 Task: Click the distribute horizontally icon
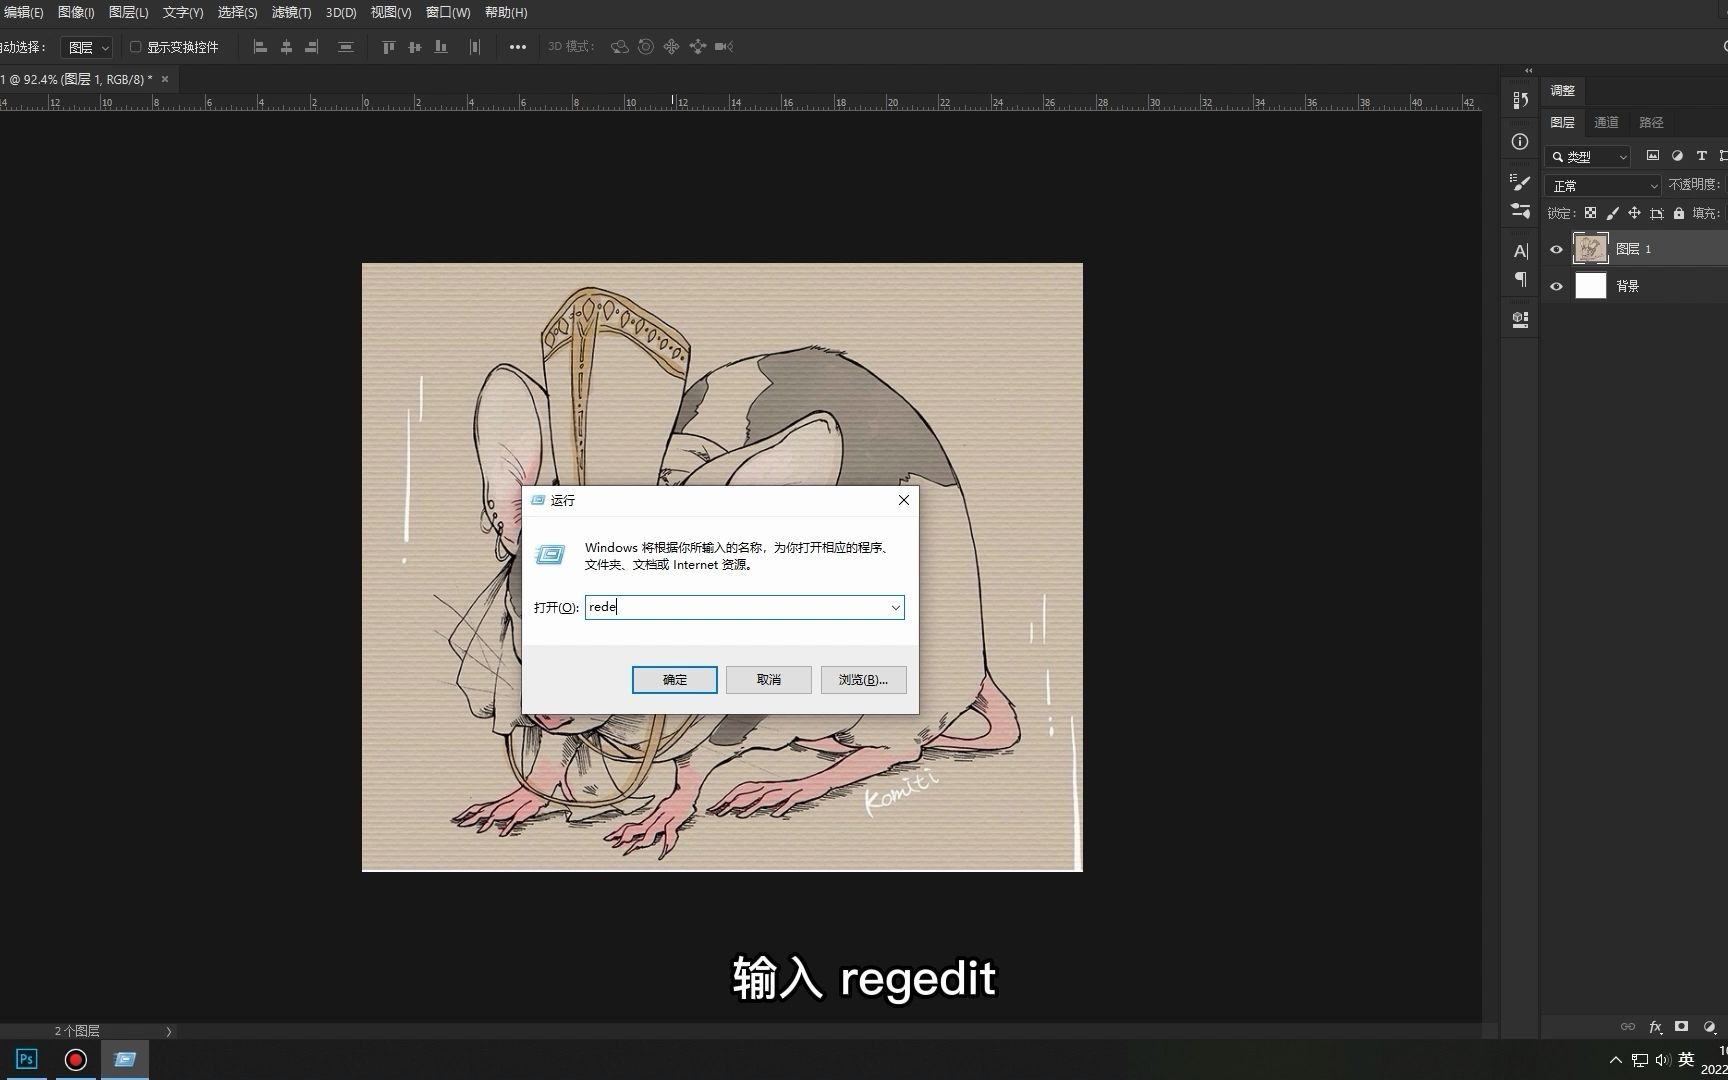(x=475, y=47)
